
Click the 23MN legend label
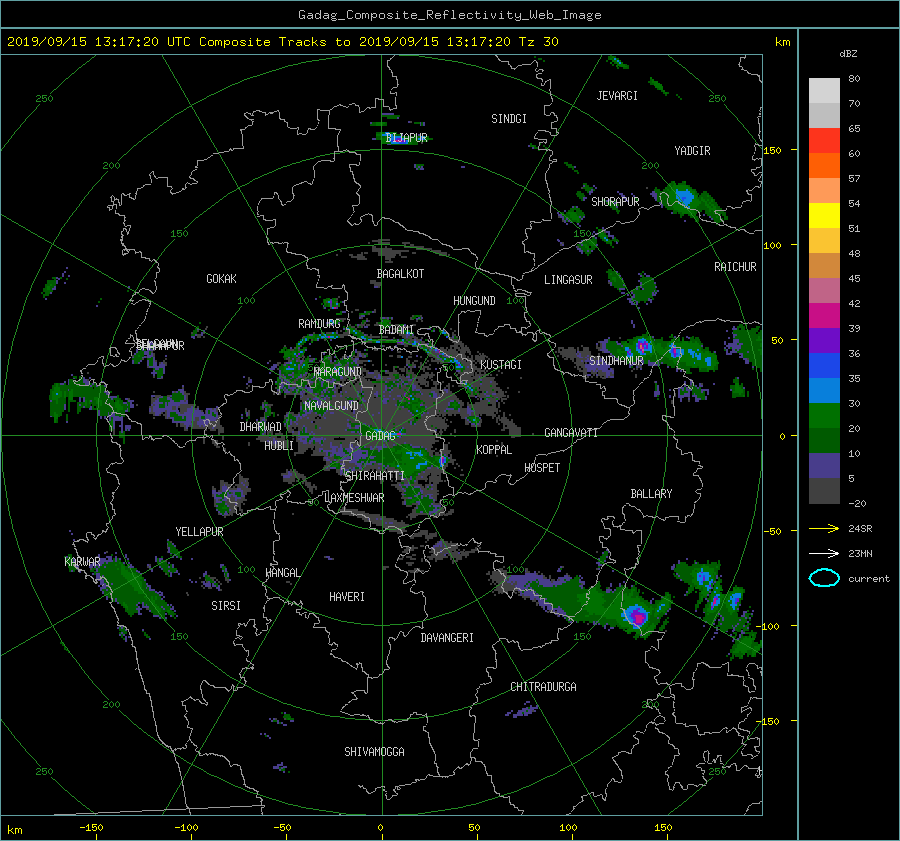coord(860,553)
